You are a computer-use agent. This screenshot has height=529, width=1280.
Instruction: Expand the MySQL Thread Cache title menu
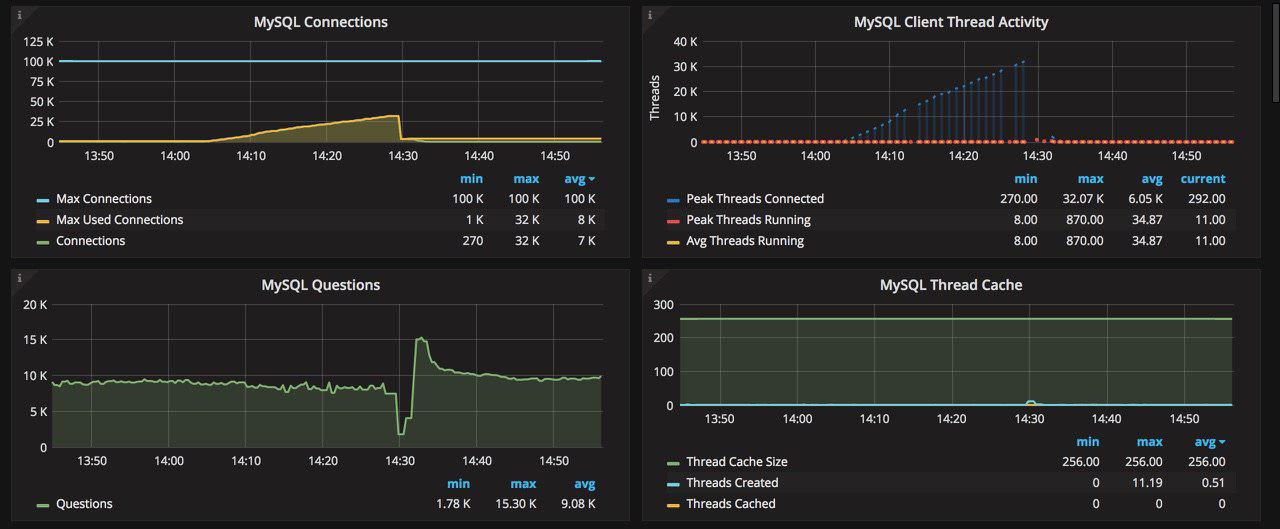click(x=951, y=285)
